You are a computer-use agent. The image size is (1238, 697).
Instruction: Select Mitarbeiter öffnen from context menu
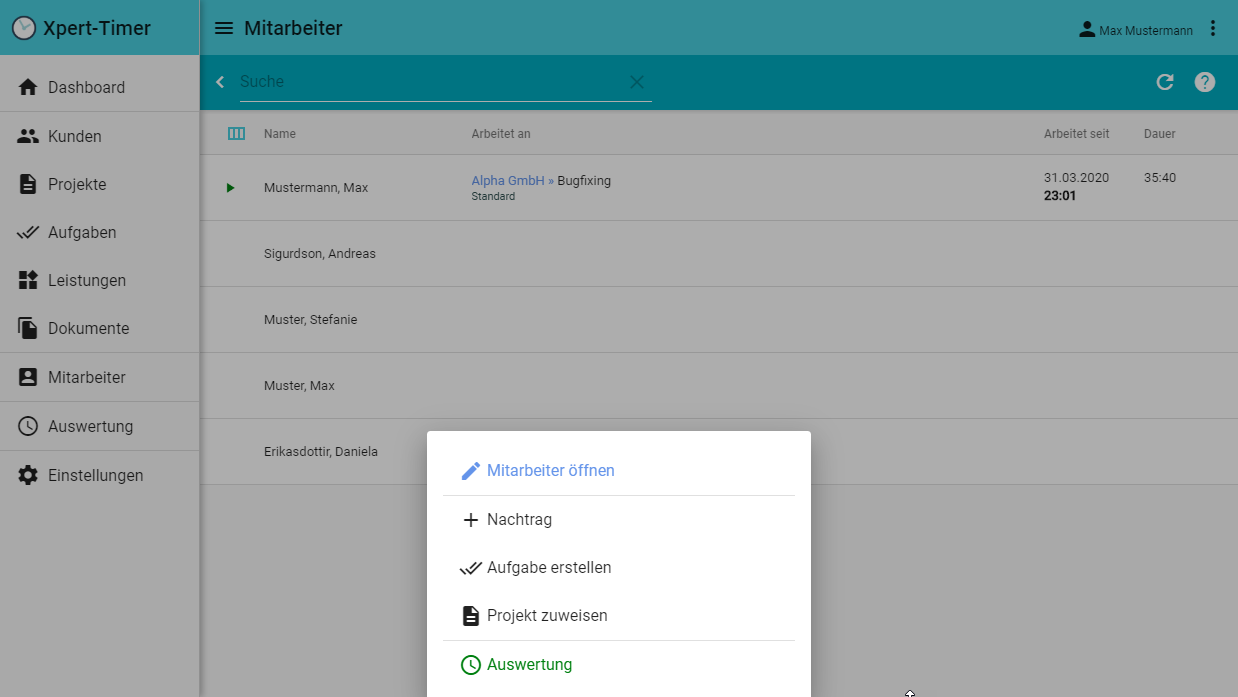click(x=550, y=470)
